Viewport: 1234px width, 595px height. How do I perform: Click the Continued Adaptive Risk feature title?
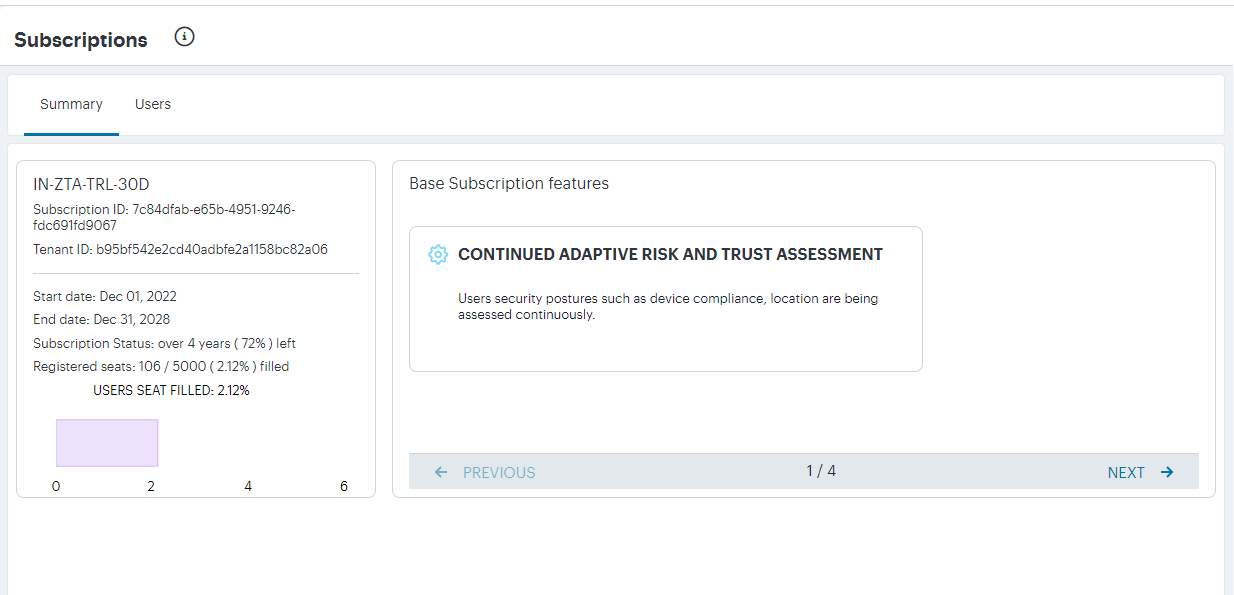click(670, 255)
